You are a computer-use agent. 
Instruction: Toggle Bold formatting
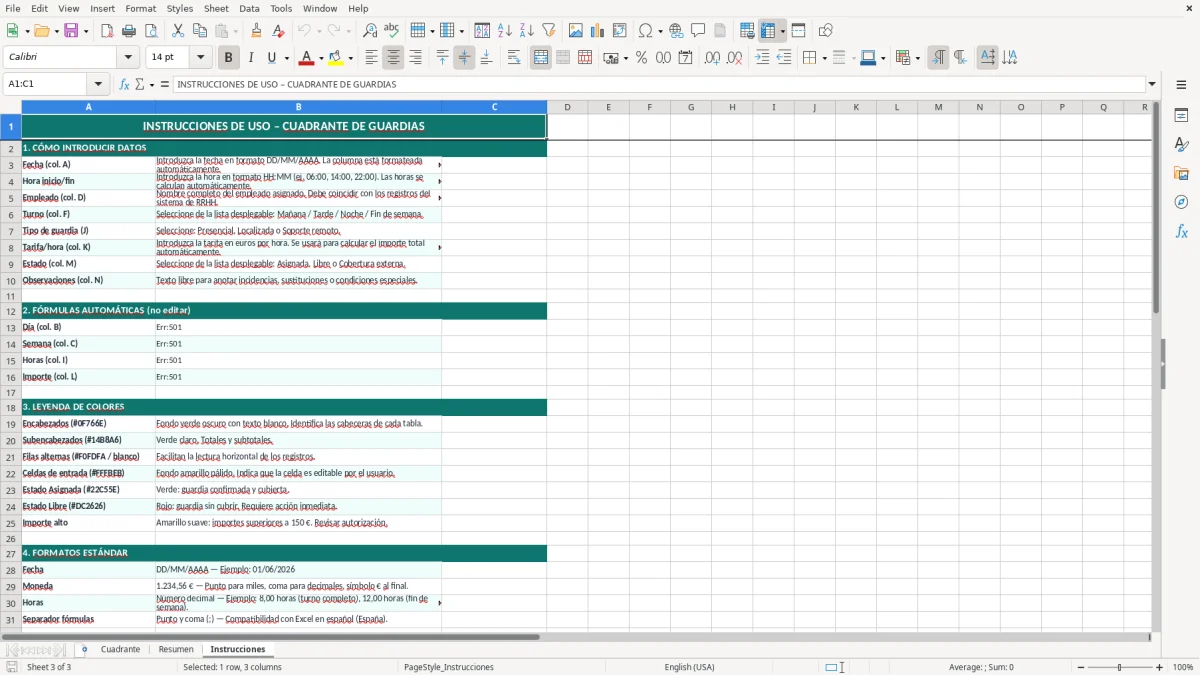(229, 58)
